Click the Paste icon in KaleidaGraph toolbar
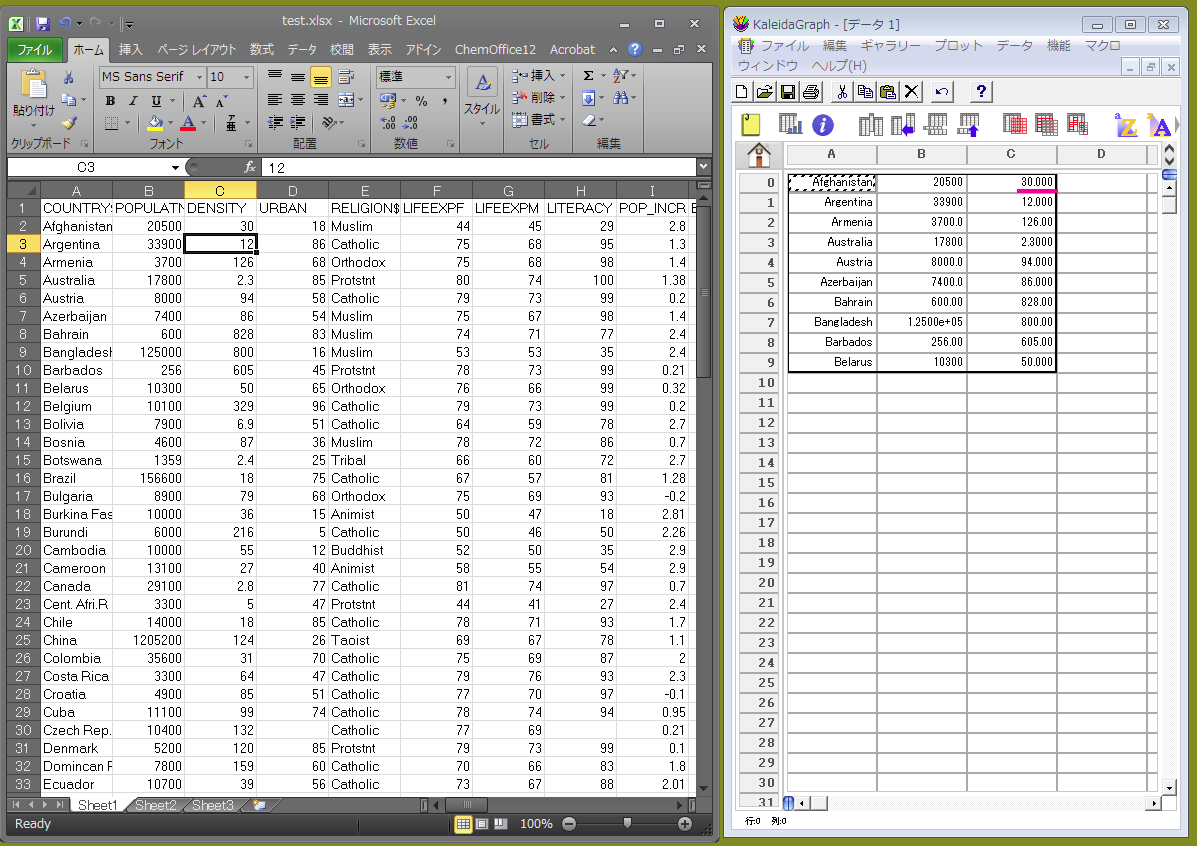 pos(888,92)
